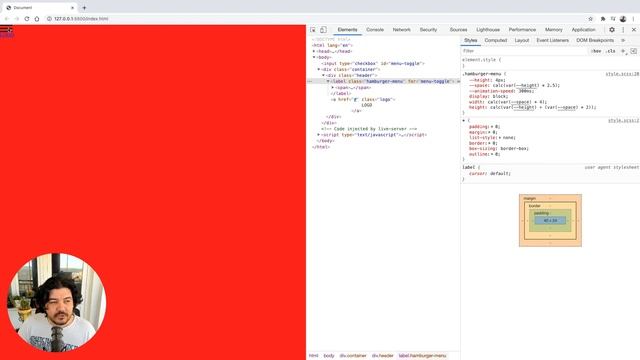640x360 pixels.
Task: Click the browser address bar URL
Action: point(81,19)
